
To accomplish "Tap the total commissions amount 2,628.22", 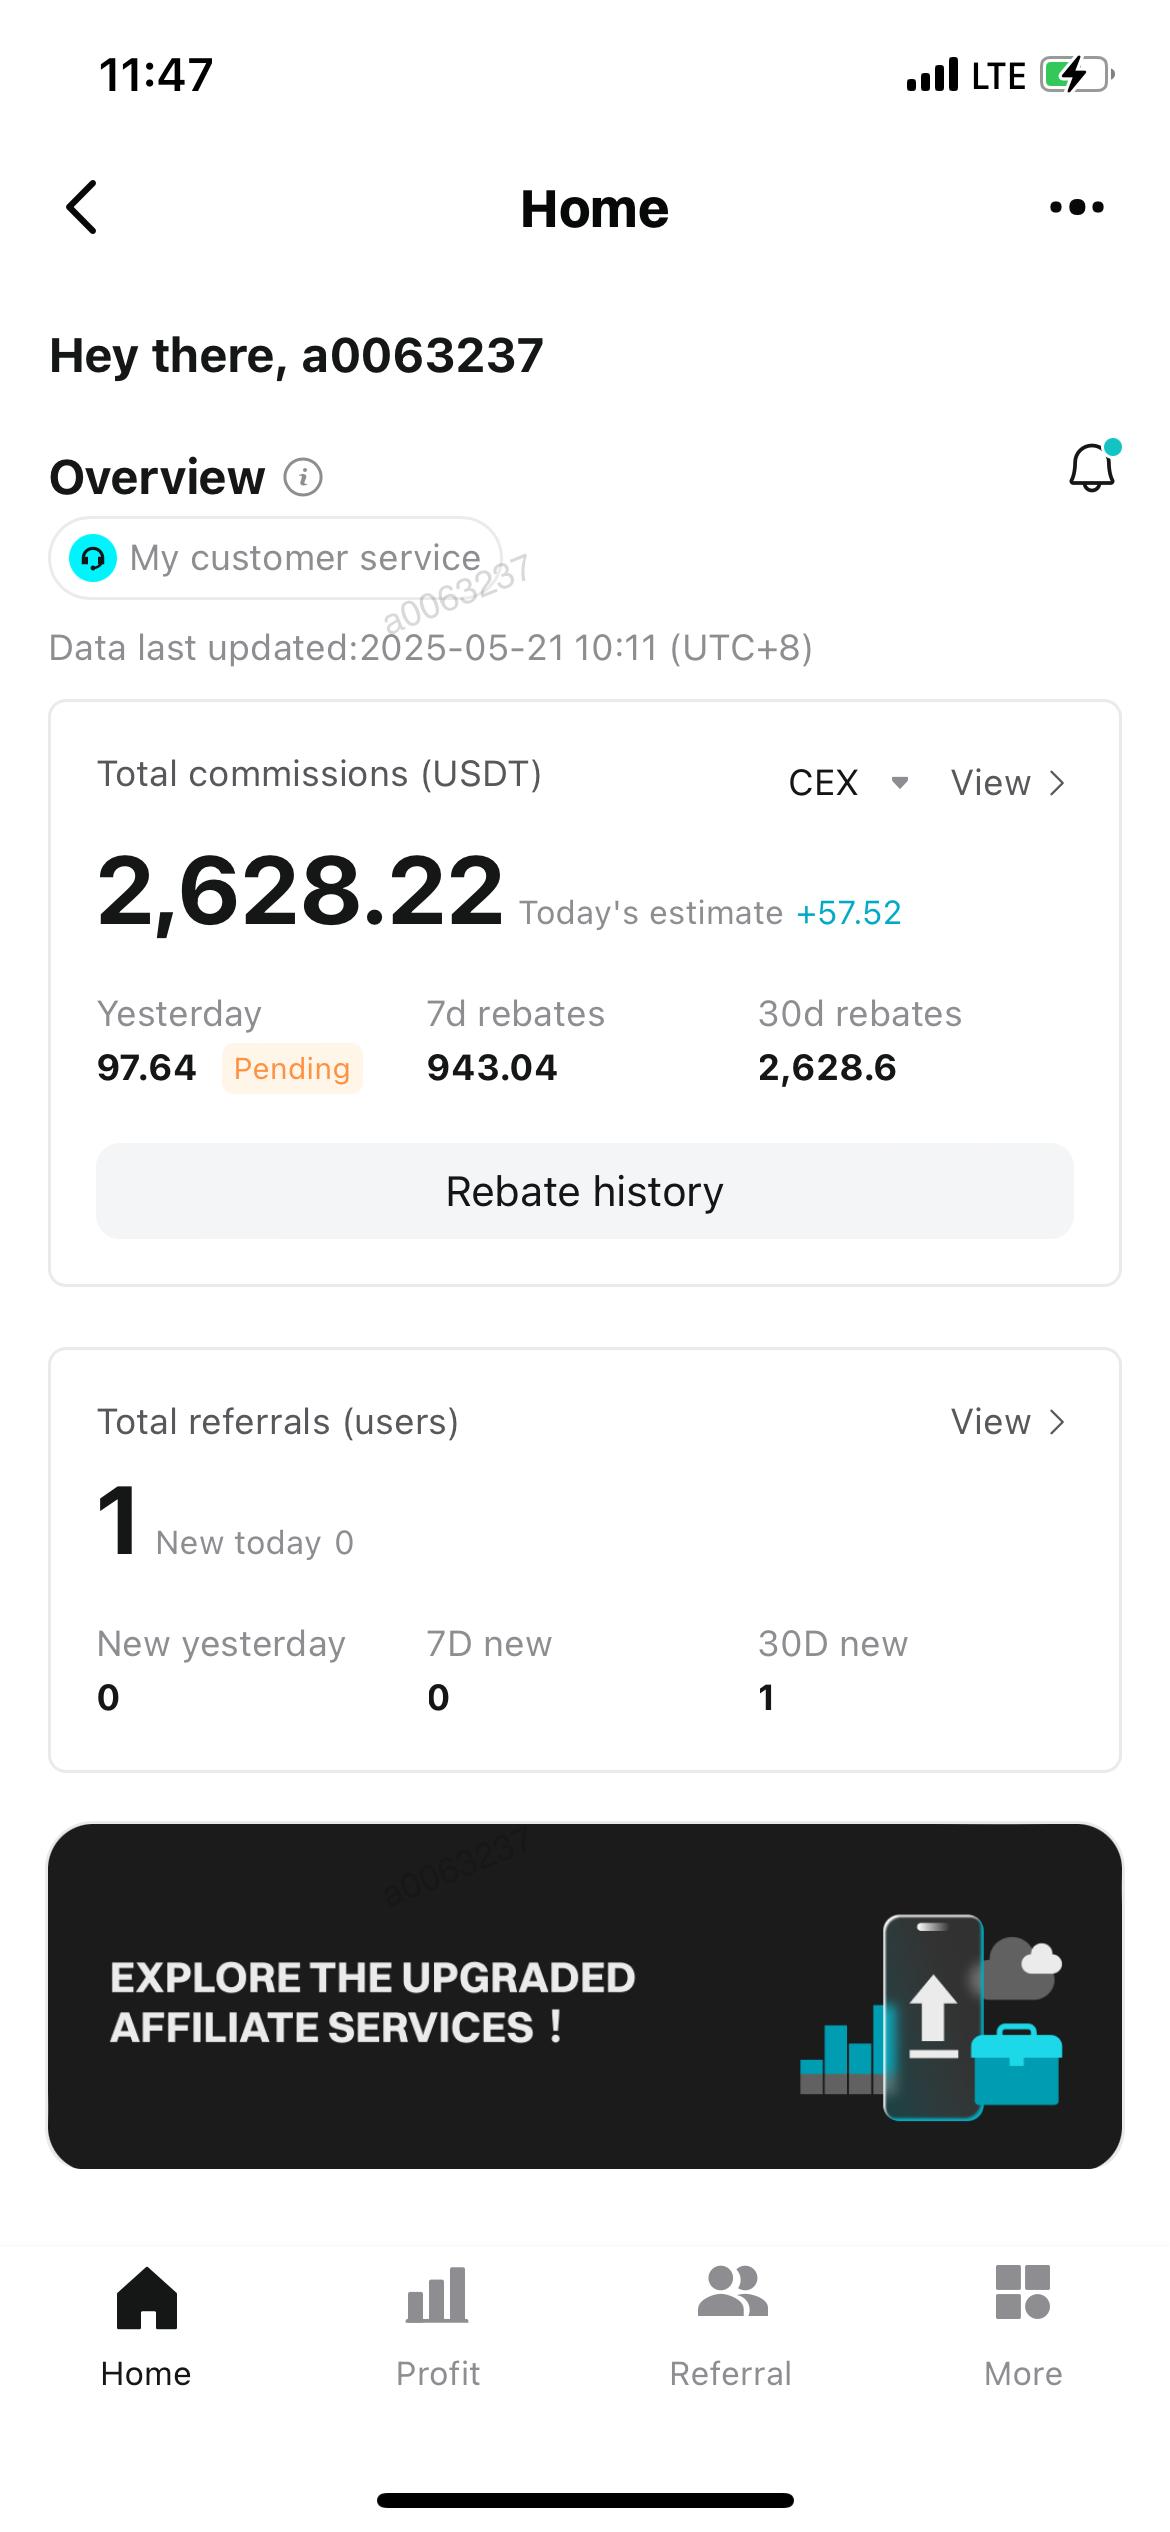I will 300,890.
